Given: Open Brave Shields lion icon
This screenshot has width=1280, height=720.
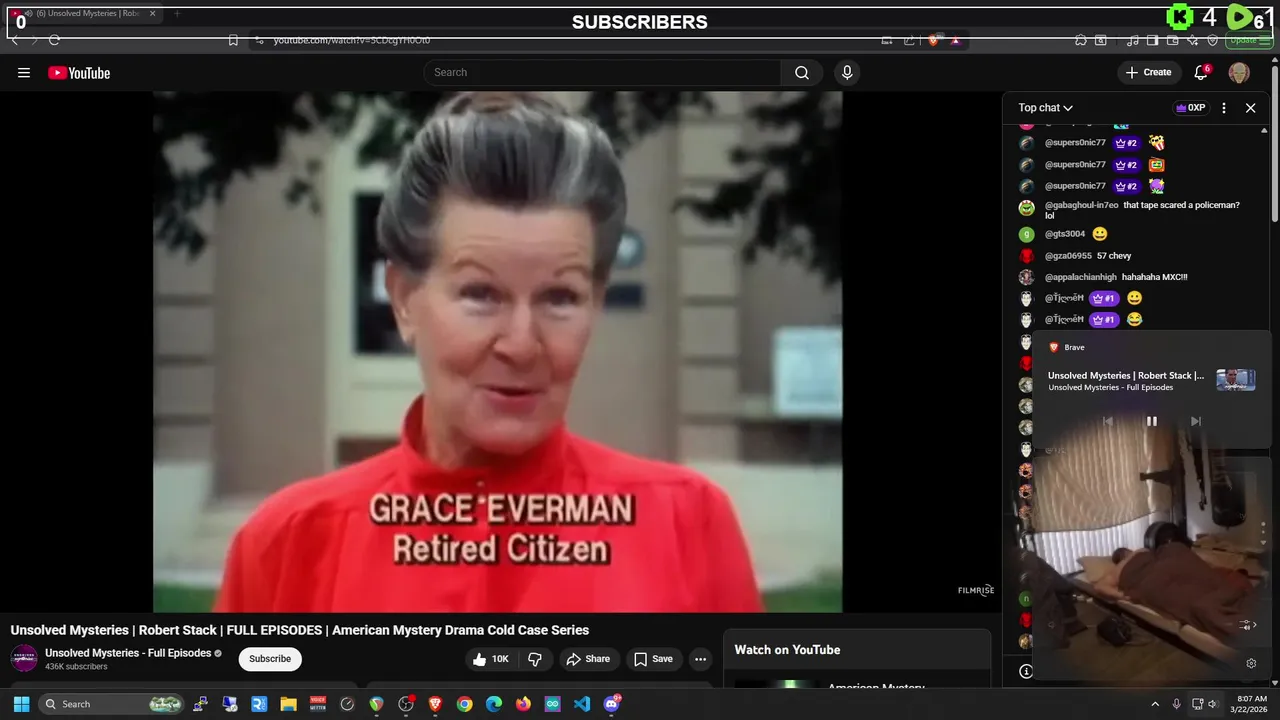Looking at the screenshot, I should coord(933,40).
